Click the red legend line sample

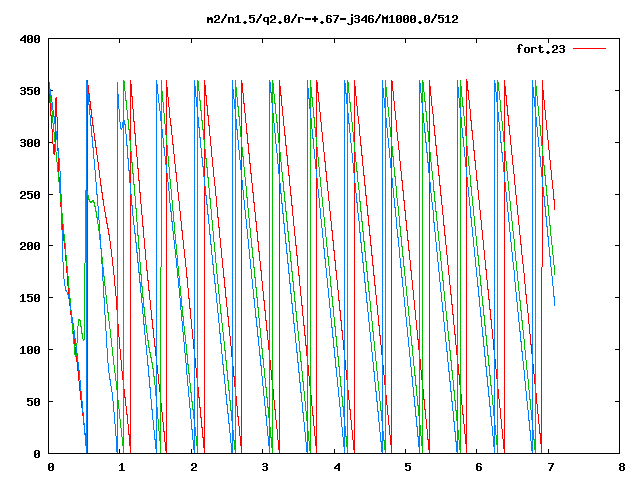(589, 49)
